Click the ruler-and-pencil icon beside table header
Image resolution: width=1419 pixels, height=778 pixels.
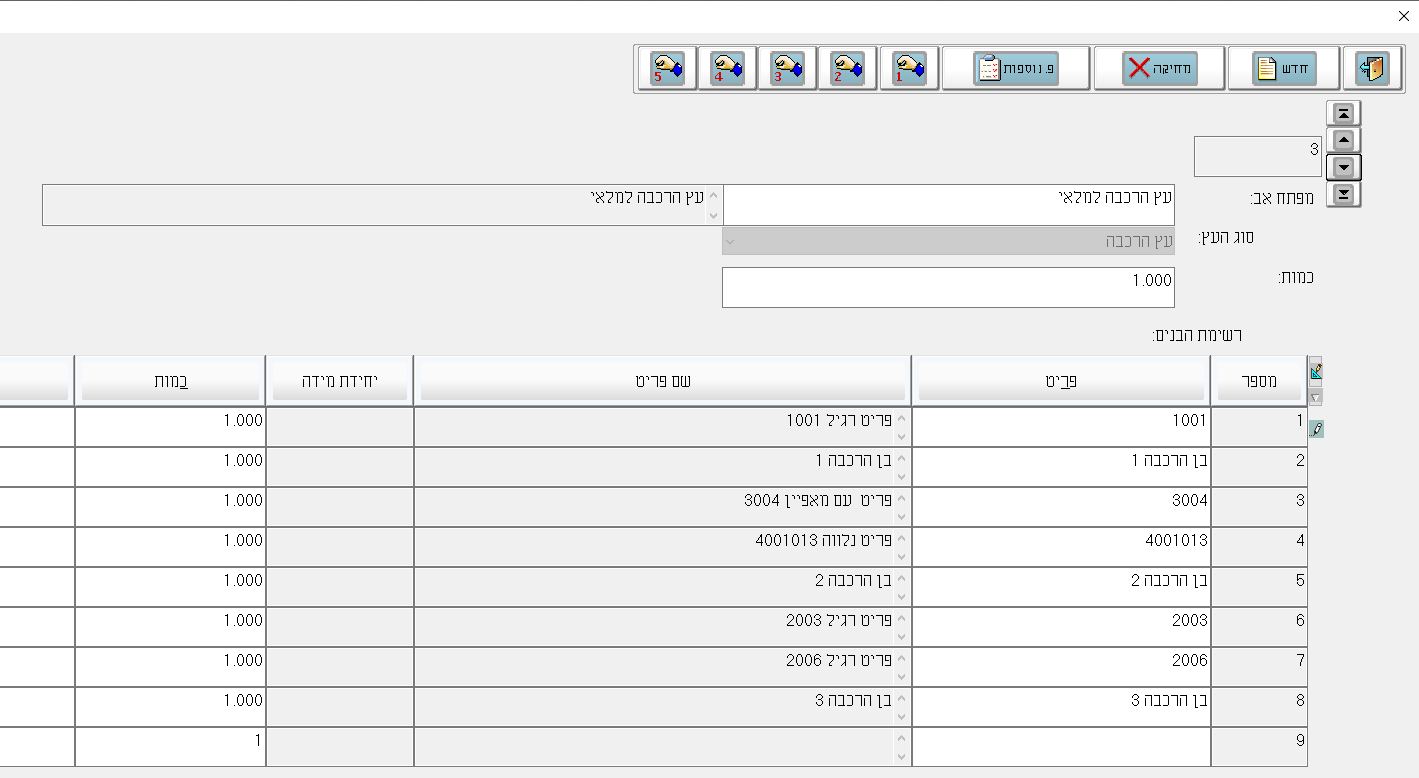(x=1315, y=373)
